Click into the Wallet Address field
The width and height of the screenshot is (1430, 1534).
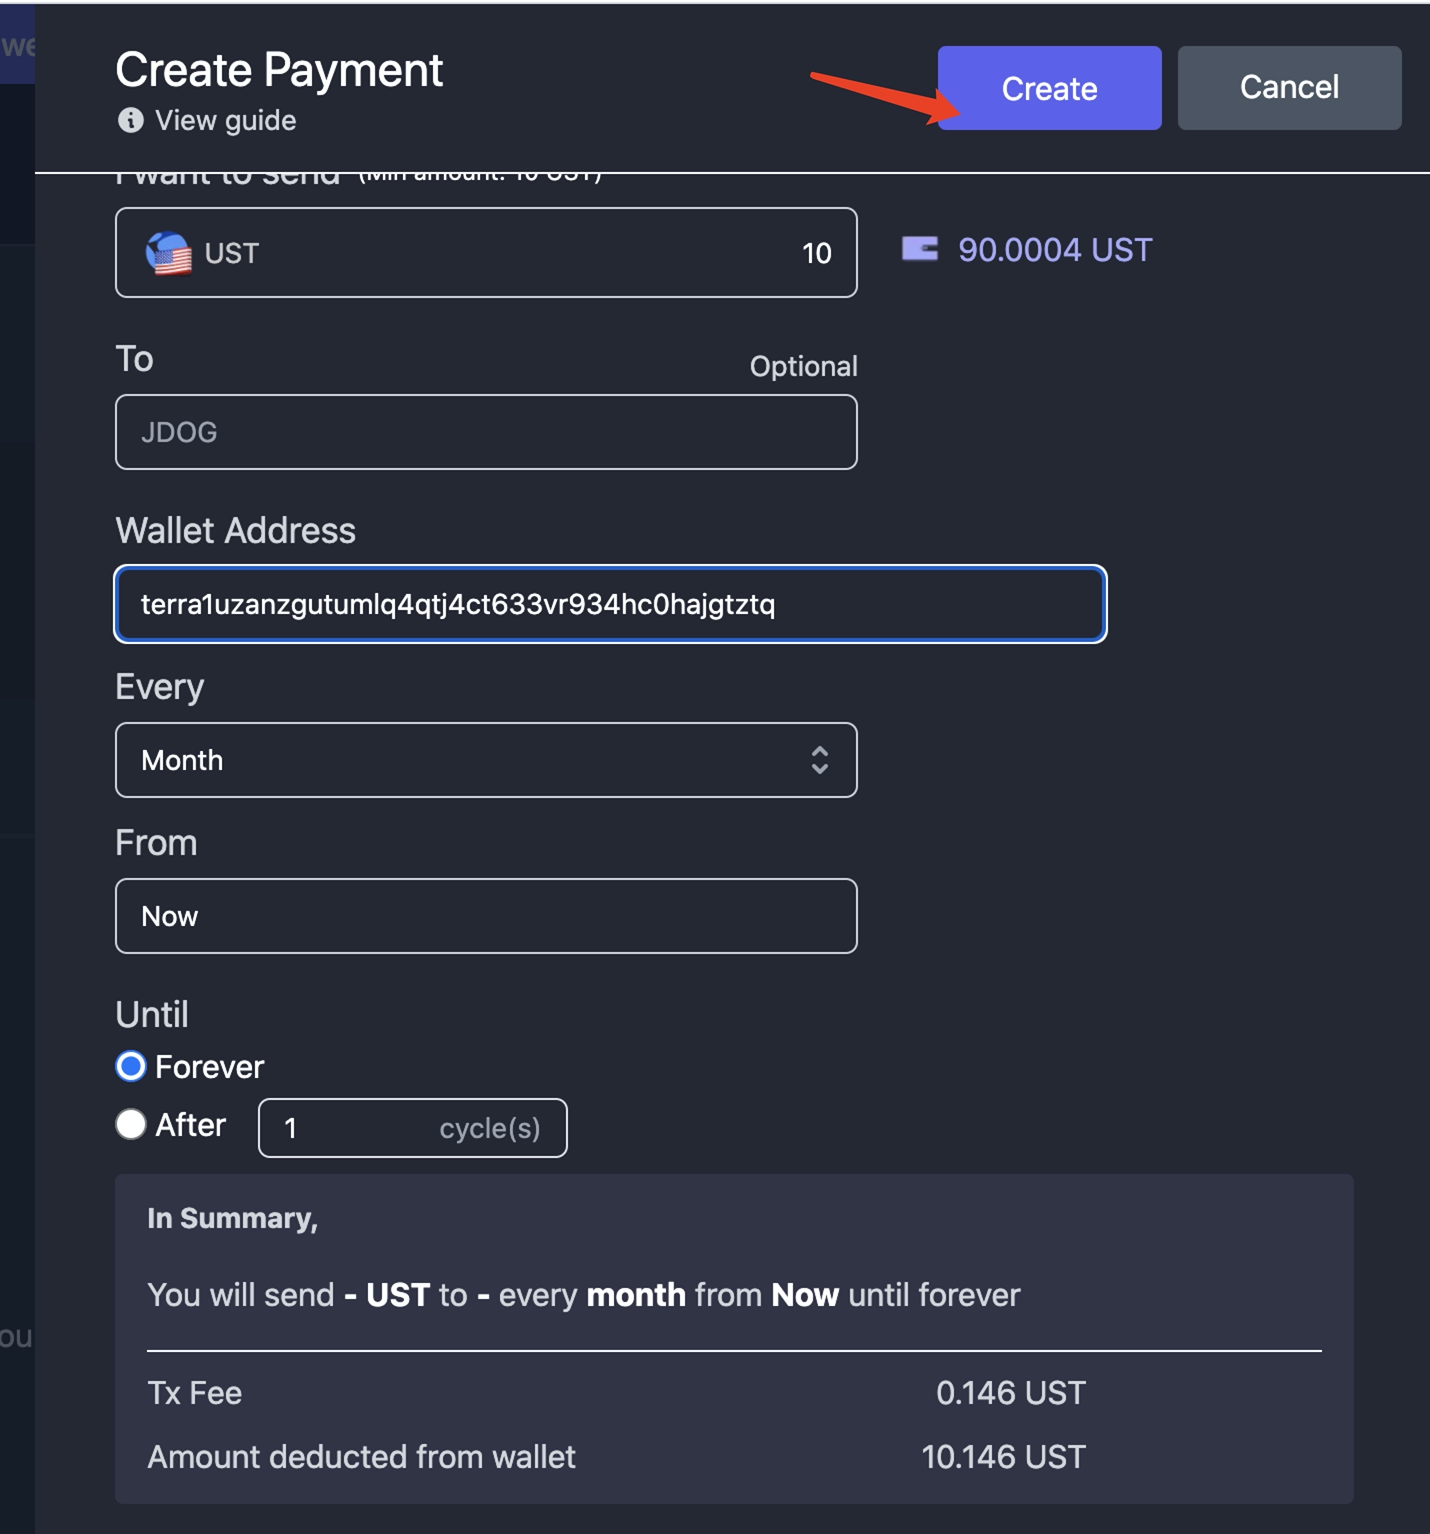(610, 604)
